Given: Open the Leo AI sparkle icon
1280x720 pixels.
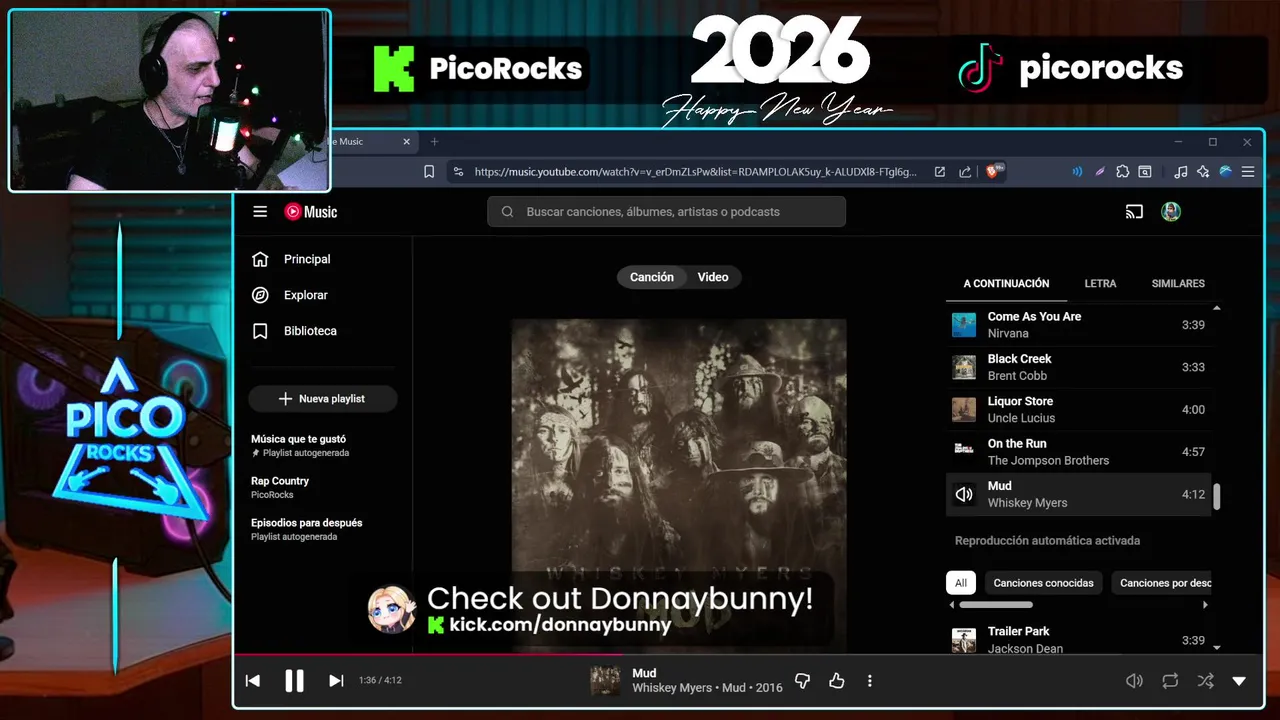Looking at the screenshot, I should (1203, 172).
